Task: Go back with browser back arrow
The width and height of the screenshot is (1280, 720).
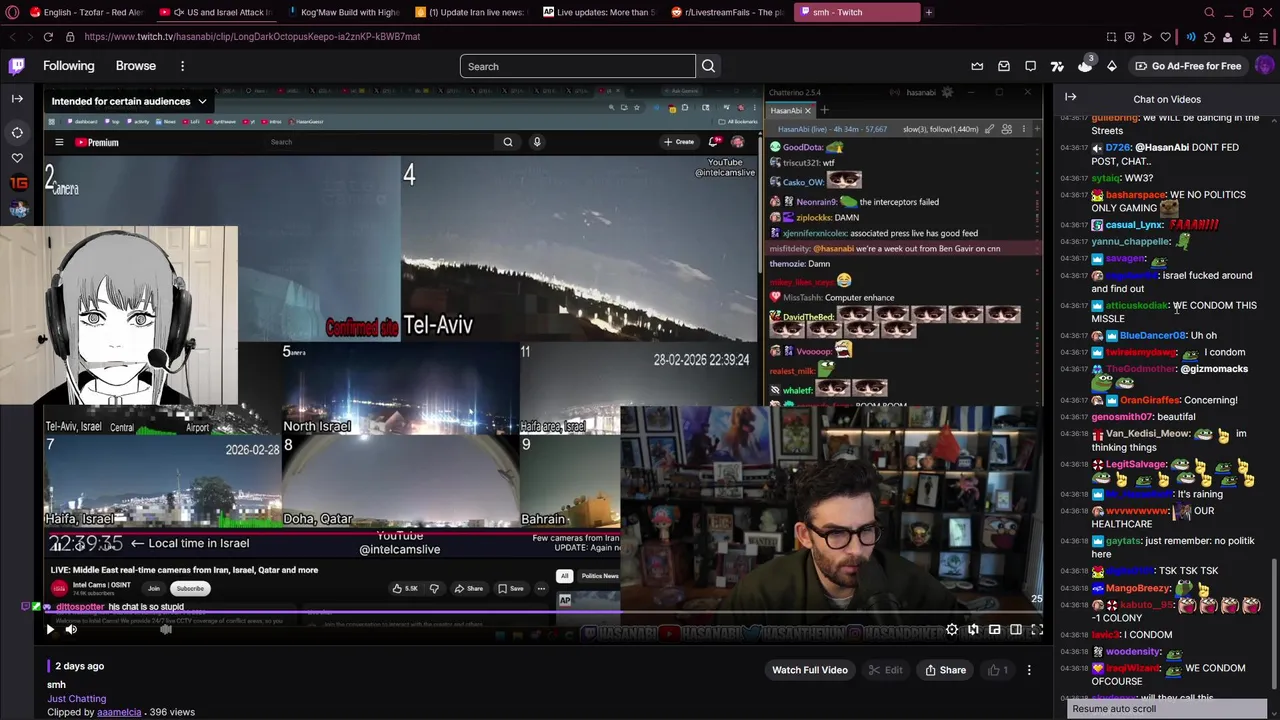Action: [12, 37]
